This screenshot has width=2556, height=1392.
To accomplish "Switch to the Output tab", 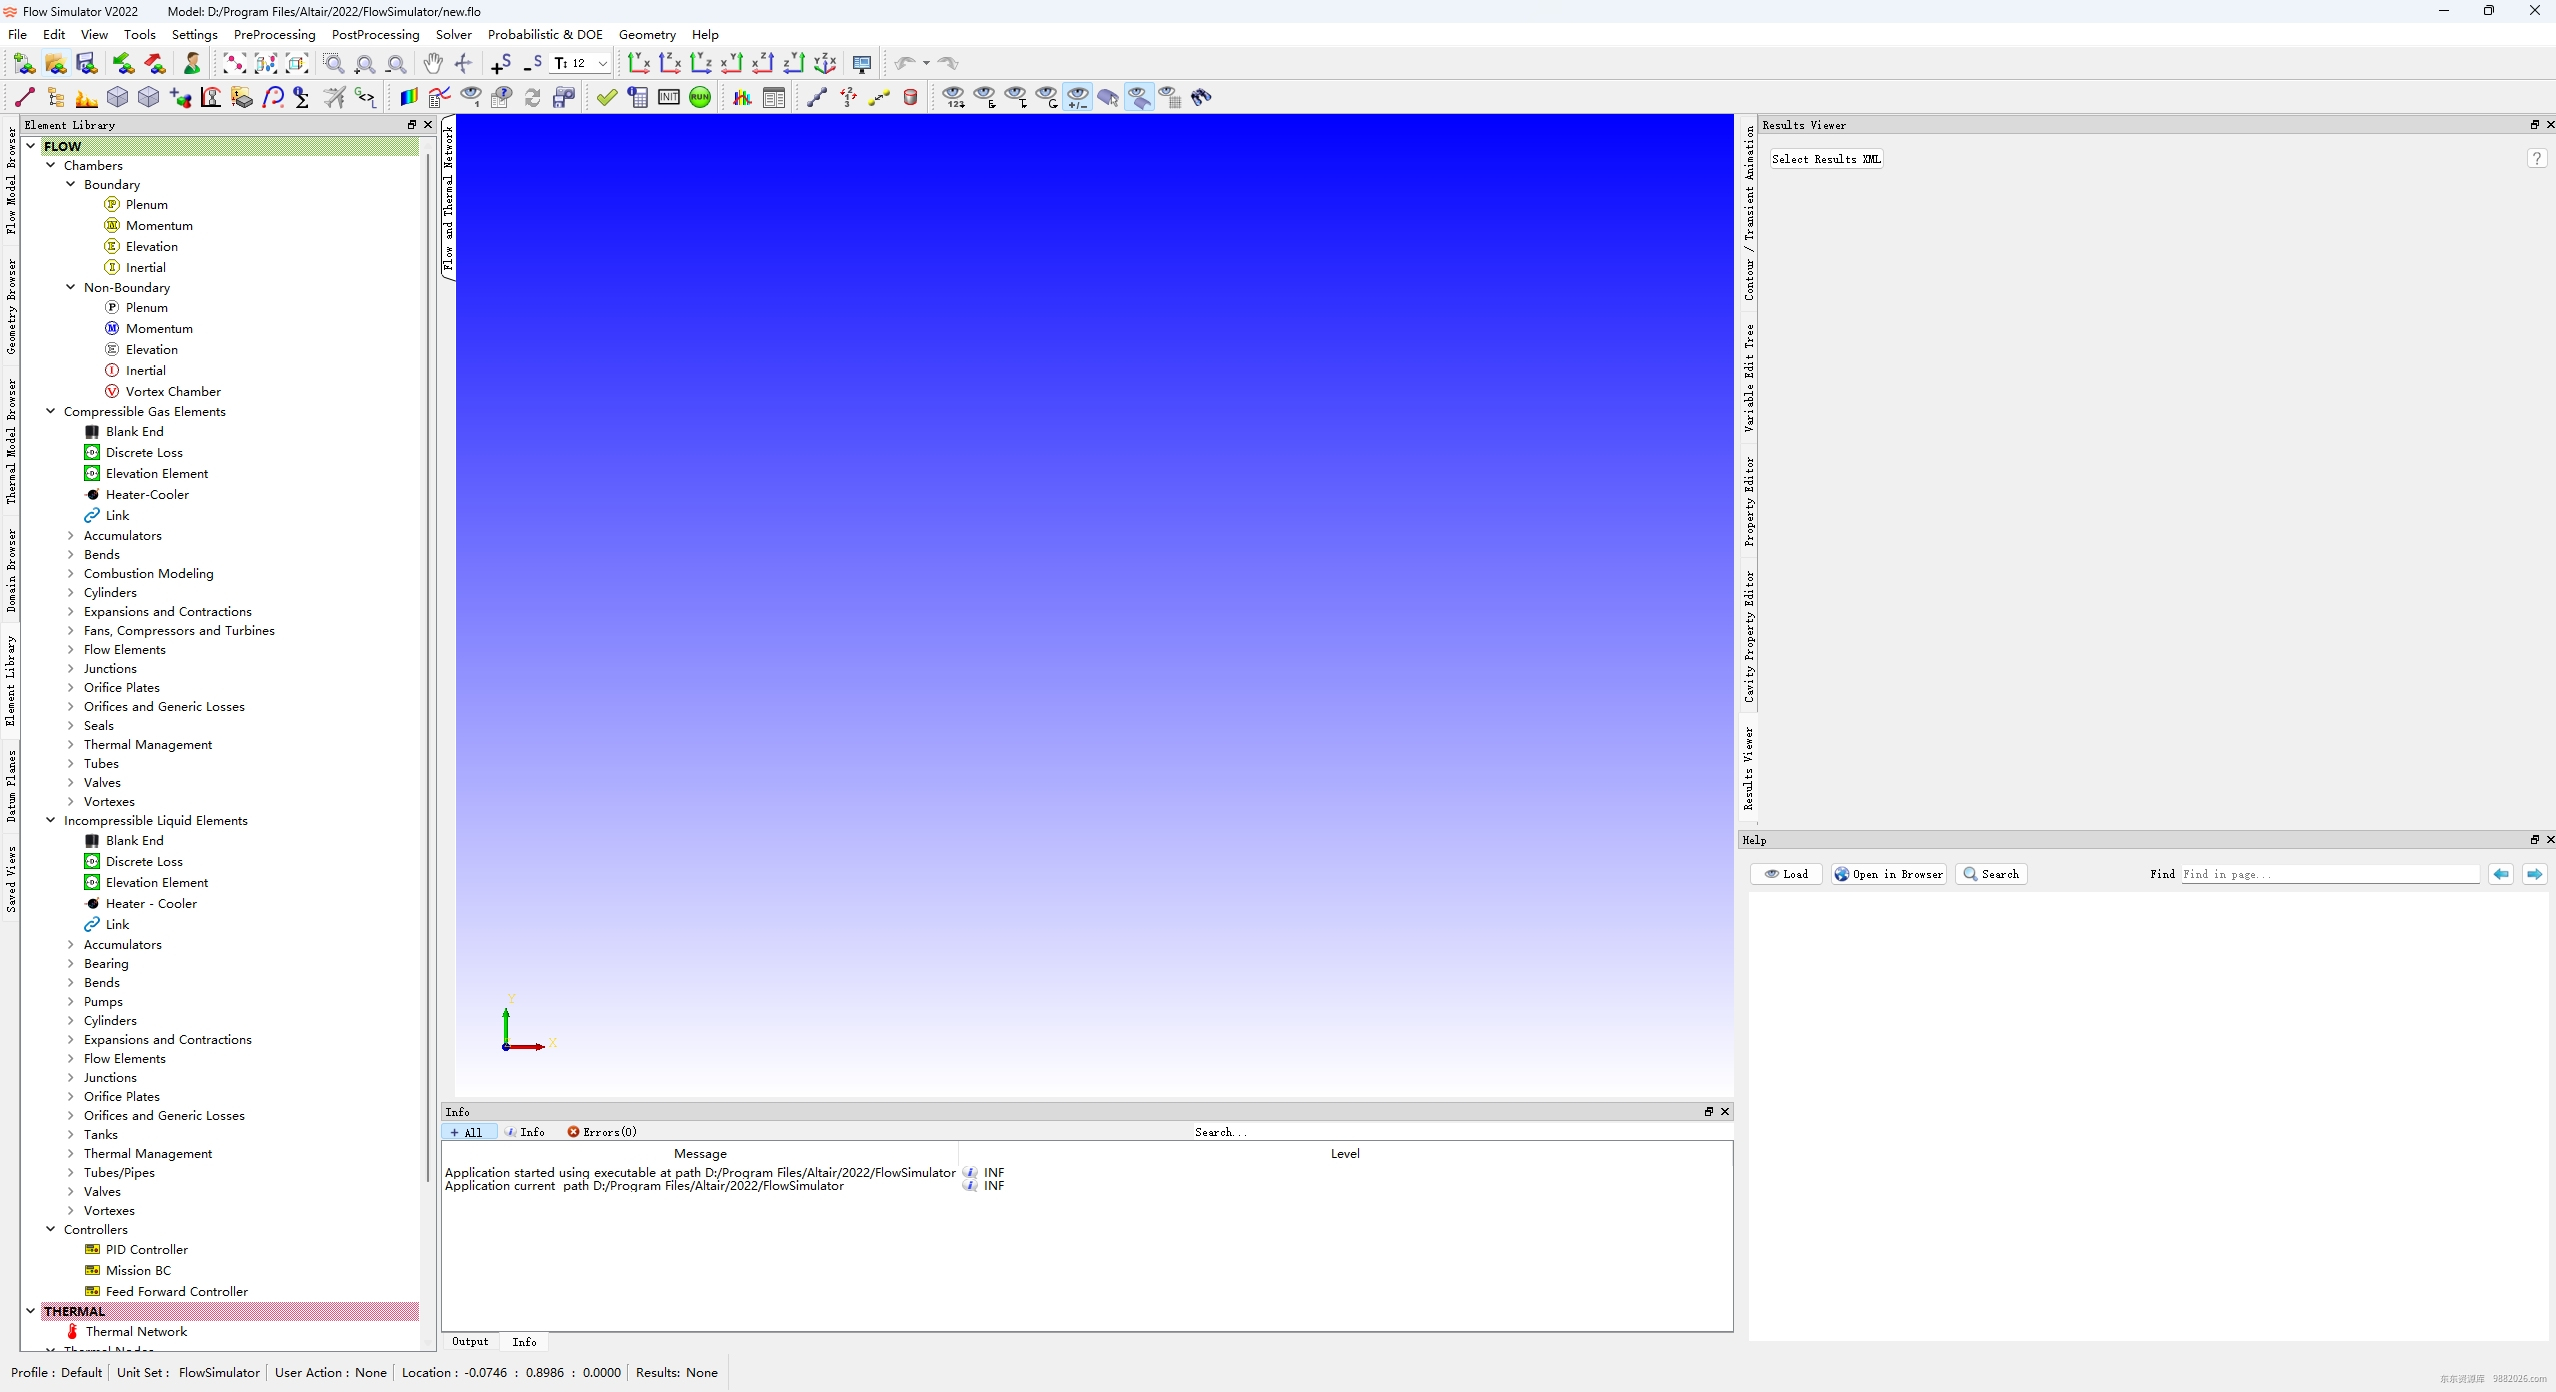I will pyautogui.click(x=470, y=1341).
